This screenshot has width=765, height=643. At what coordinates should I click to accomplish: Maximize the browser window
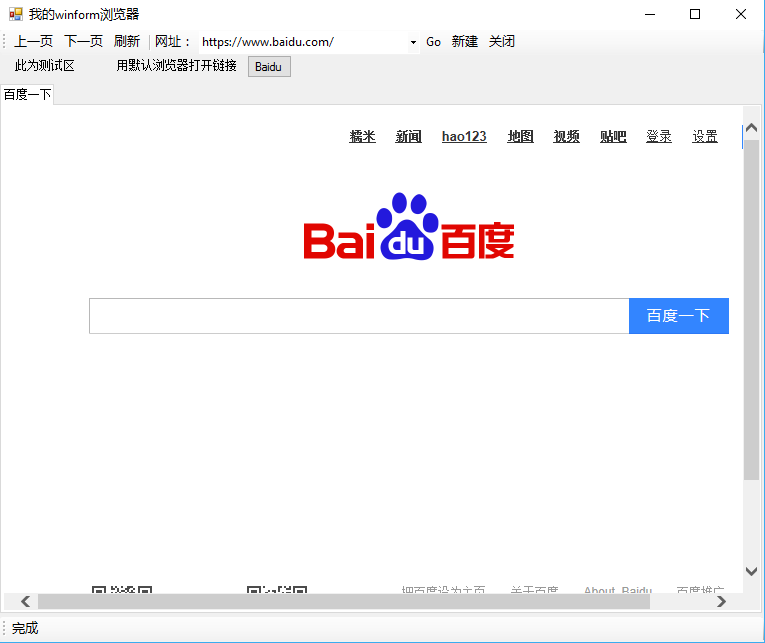[695, 14]
